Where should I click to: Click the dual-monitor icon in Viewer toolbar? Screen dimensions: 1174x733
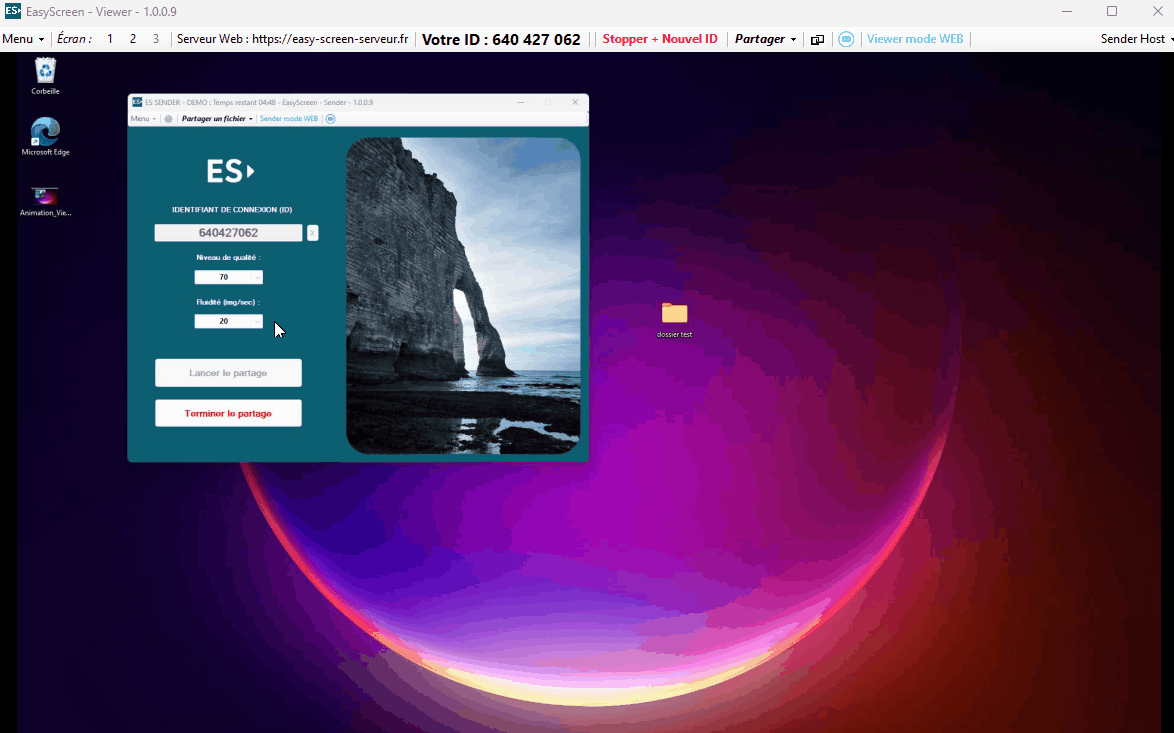817,39
